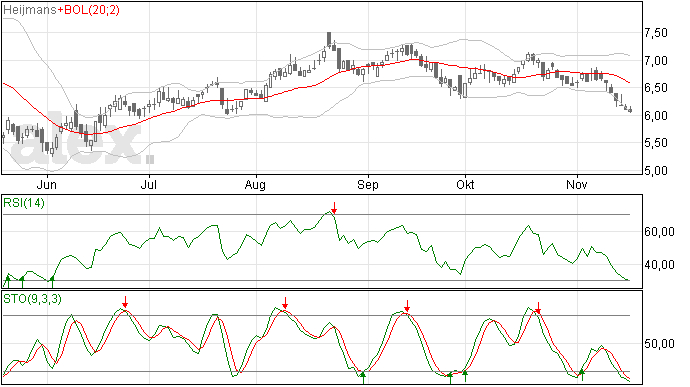690x387 pixels.
Task: Click the +BOL(20;2) indicator label
Action: [88, 10]
